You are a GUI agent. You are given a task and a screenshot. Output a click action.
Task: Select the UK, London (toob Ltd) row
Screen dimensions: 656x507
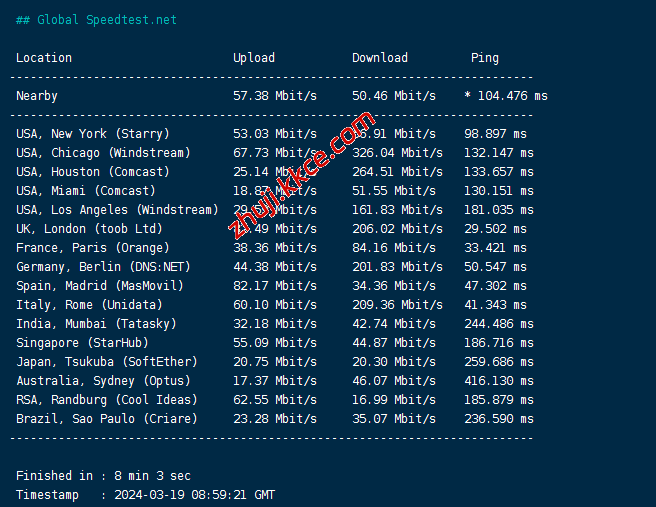pyautogui.click(x=89, y=229)
